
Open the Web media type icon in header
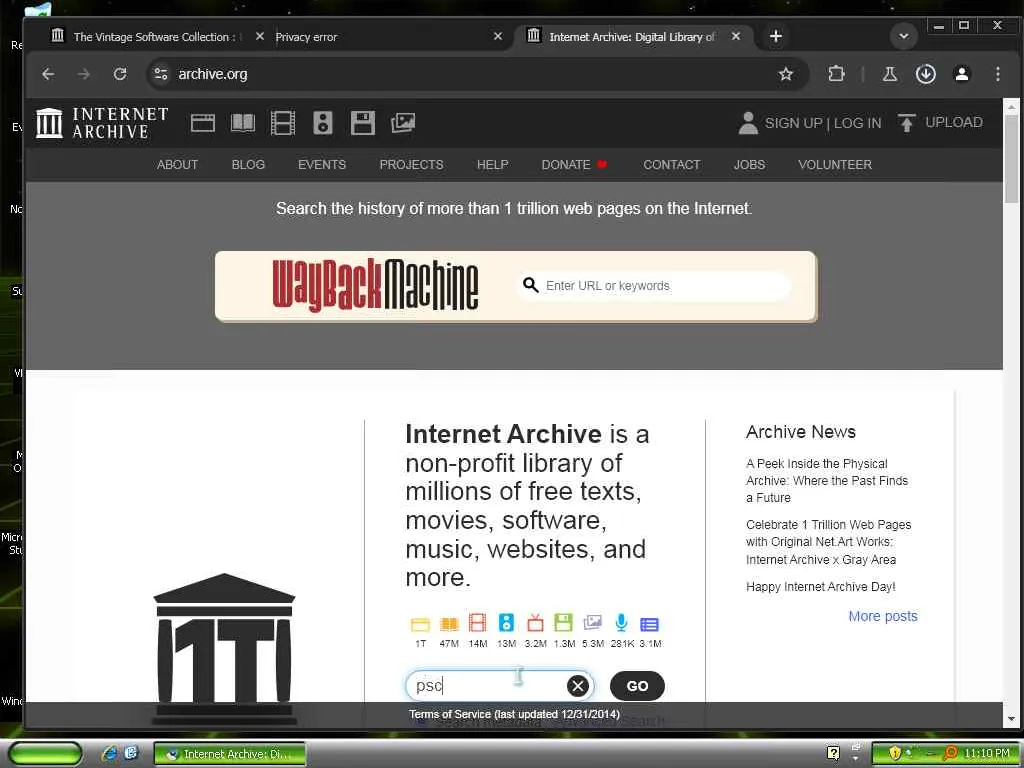point(202,123)
